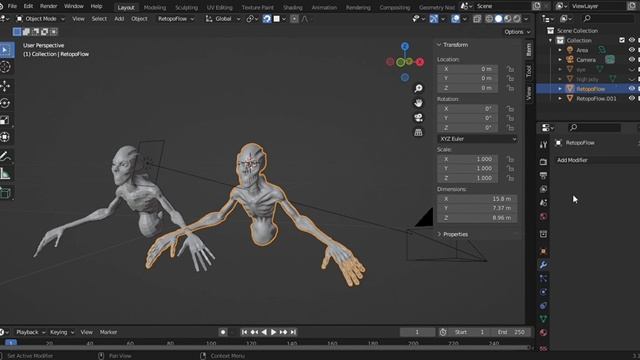Viewport: 640px width, 360px height.
Task: Click the pan view hand icon
Action: pos(418,103)
